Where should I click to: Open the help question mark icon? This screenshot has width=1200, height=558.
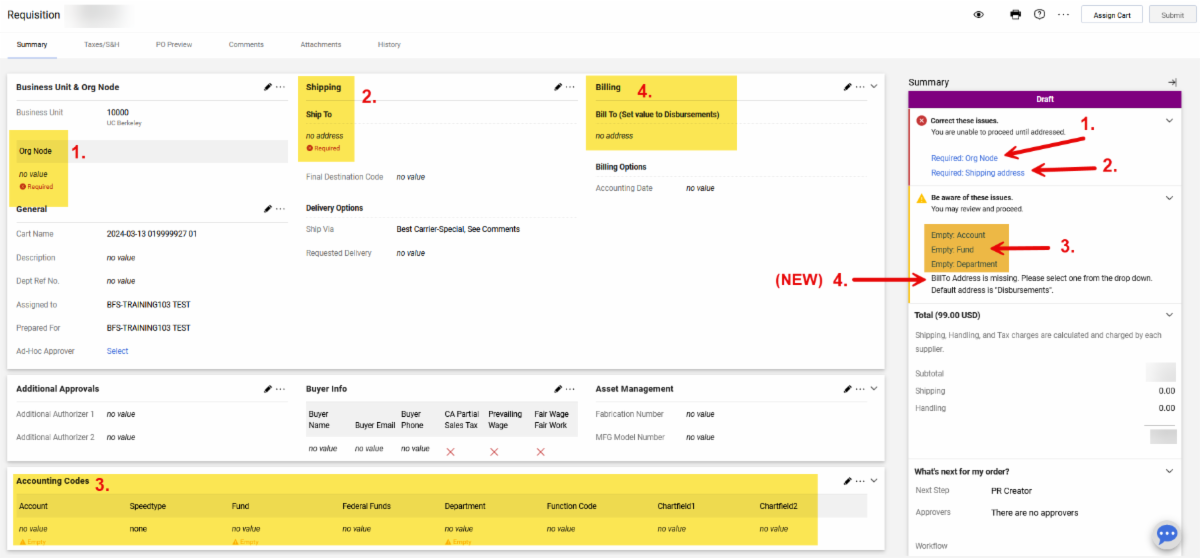click(x=1039, y=15)
